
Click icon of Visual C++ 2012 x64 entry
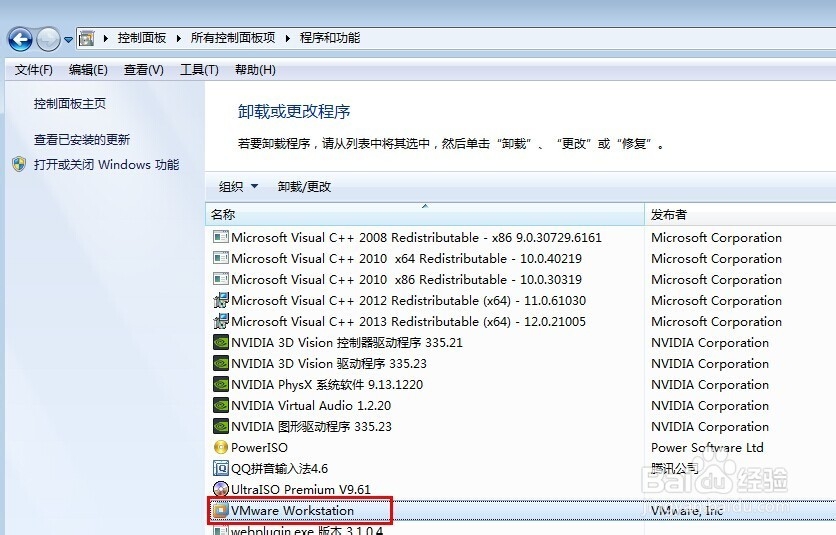[221, 300]
